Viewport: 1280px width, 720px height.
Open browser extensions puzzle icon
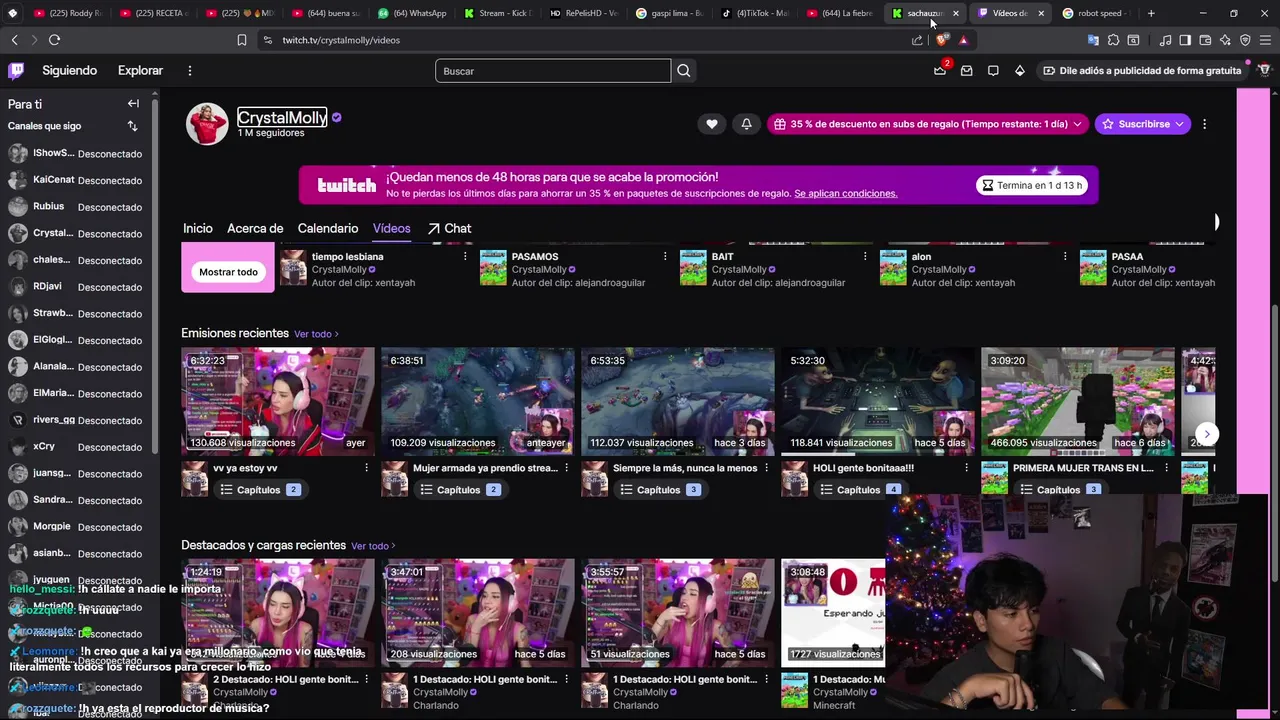point(1113,40)
